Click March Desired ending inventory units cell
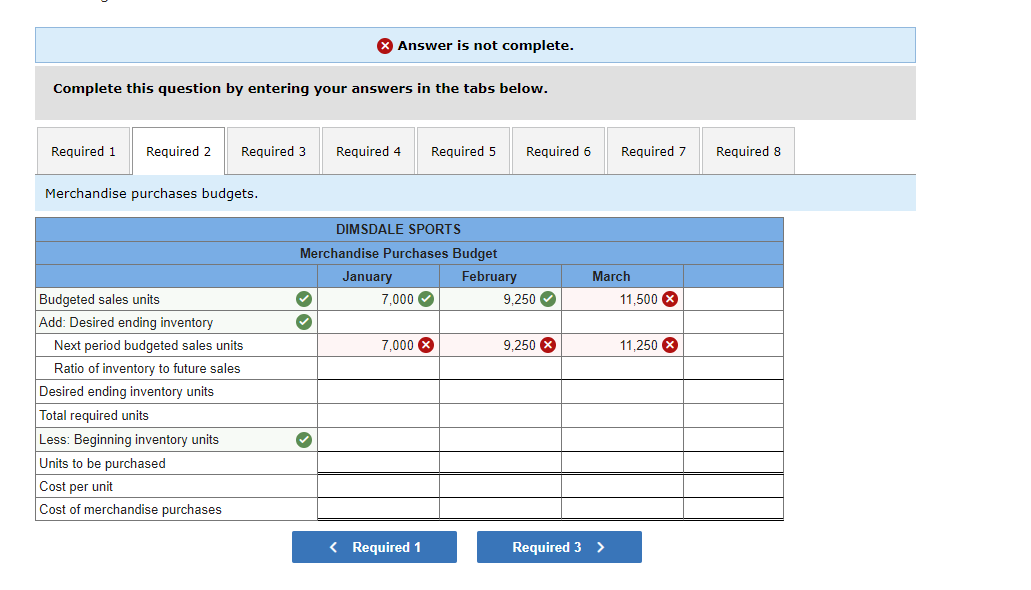 623,392
